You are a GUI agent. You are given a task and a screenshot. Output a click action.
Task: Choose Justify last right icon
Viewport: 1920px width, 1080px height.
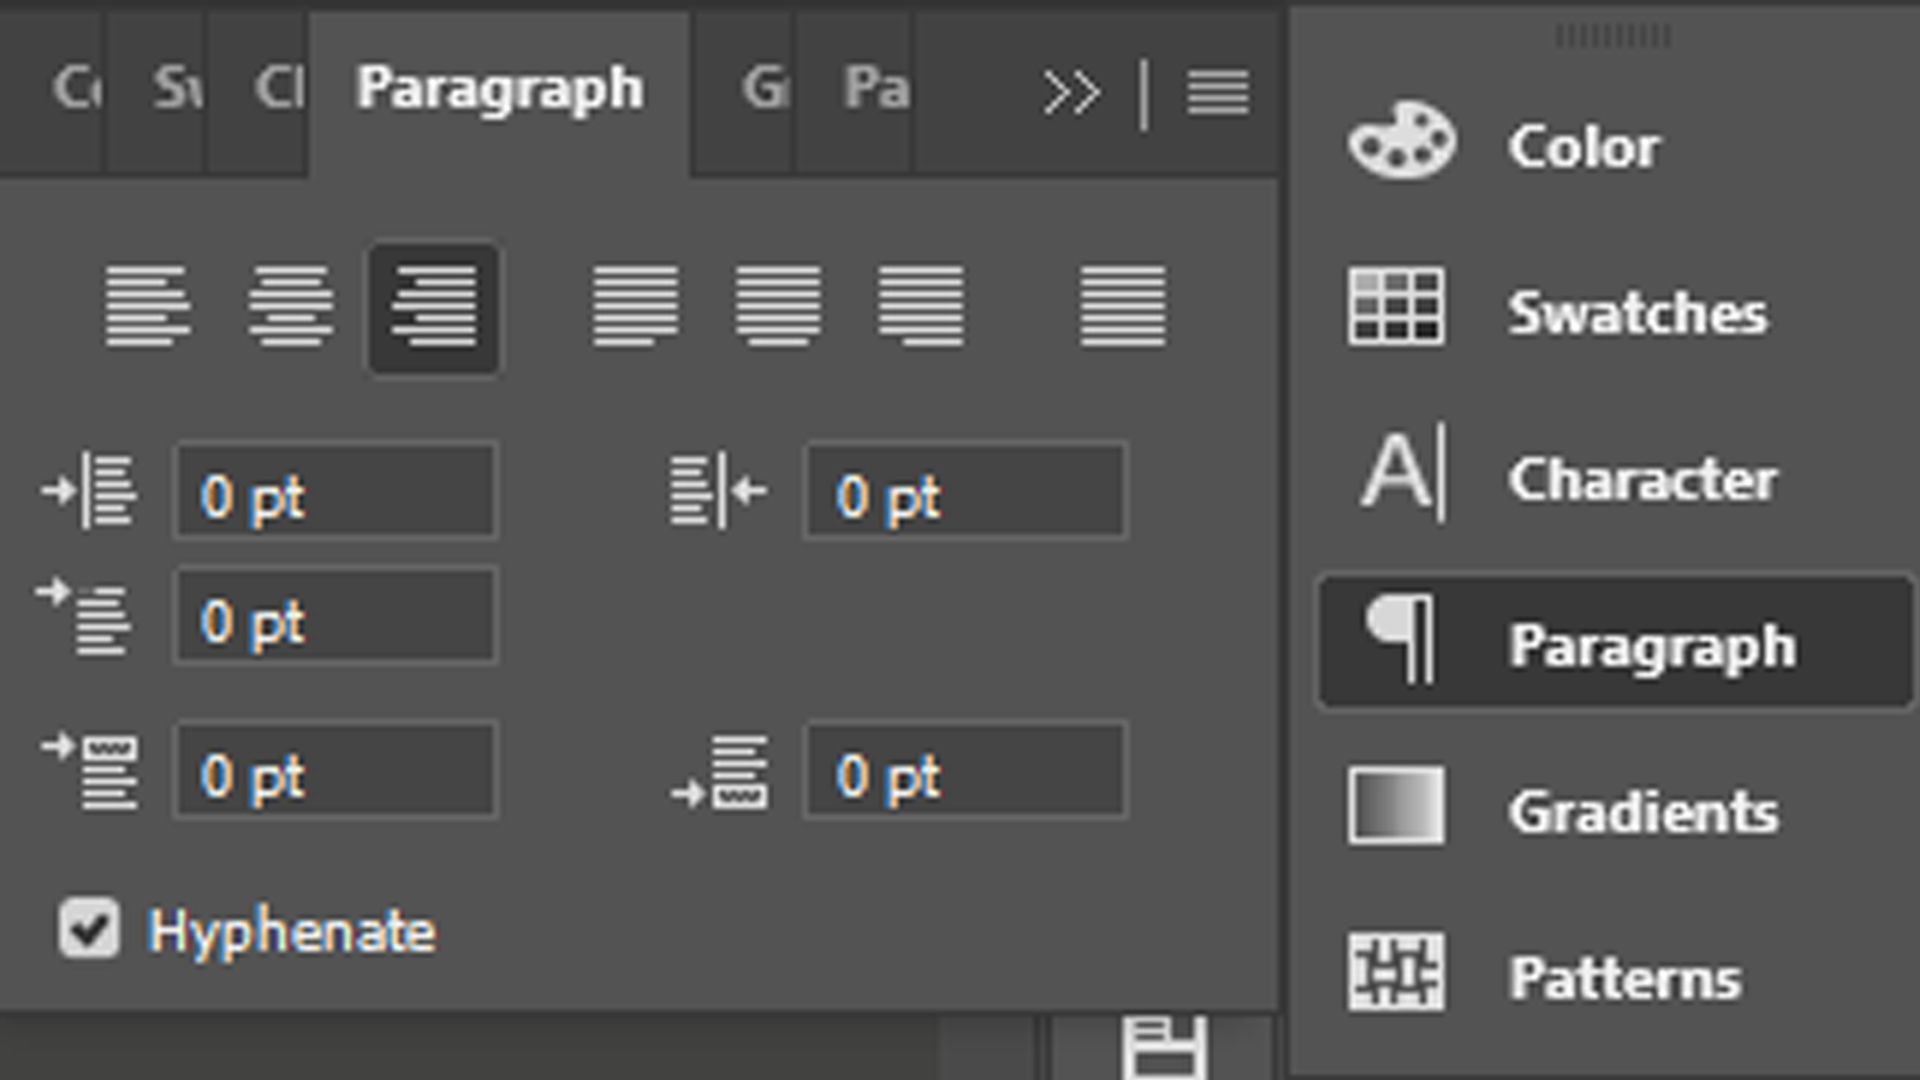tap(921, 306)
